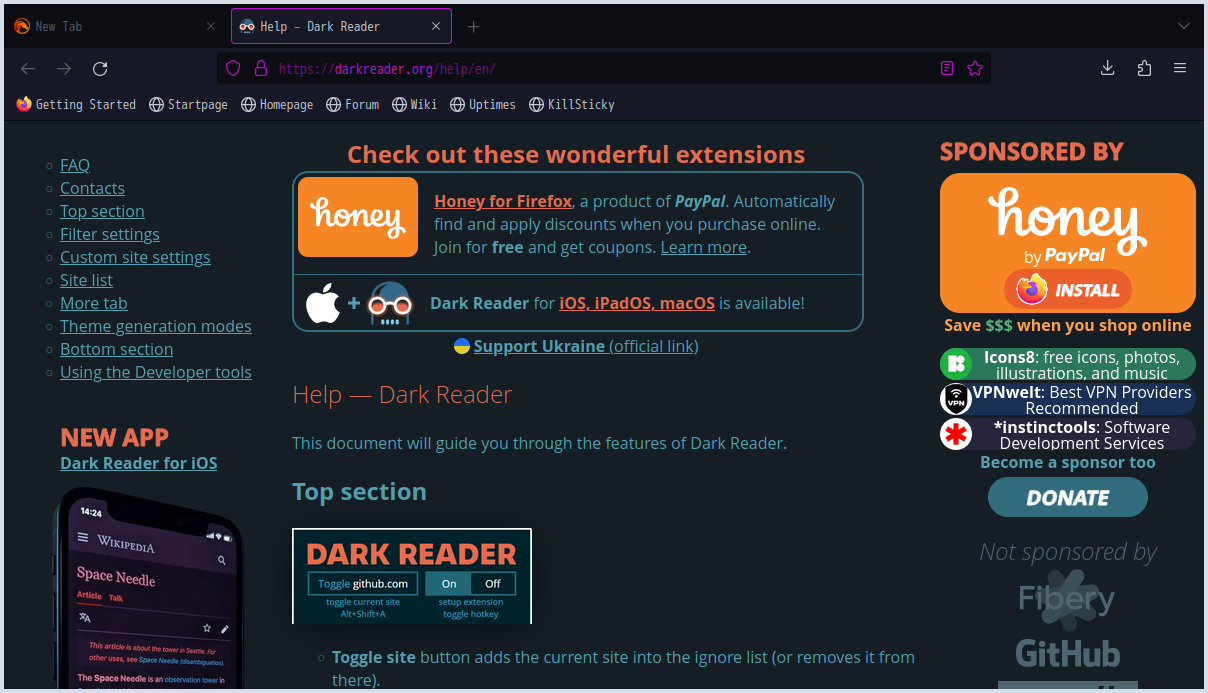Screen dimensions: 1208x693
Task: Bookmark this page with the star
Action: [x=975, y=69]
